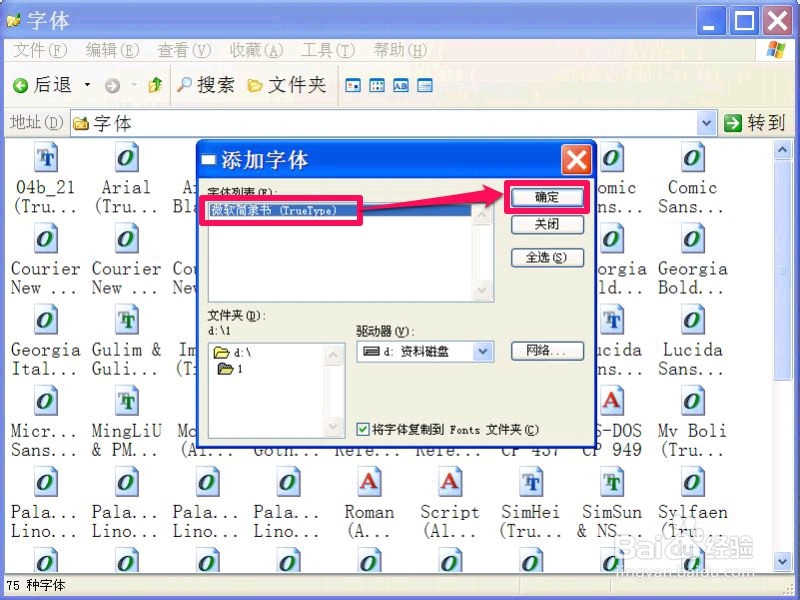Select the Gulim & Guli... font icon

(x=127, y=320)
